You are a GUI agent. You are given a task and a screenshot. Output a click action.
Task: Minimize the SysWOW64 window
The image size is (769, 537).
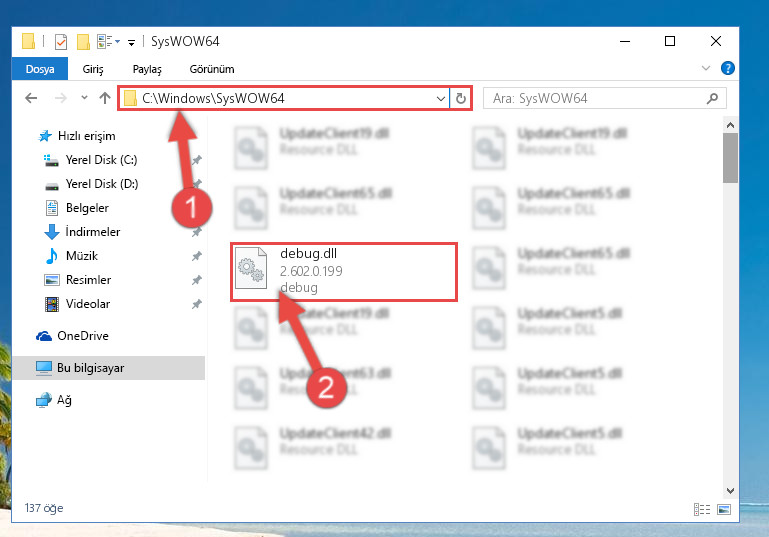click(x=625, y=42)
